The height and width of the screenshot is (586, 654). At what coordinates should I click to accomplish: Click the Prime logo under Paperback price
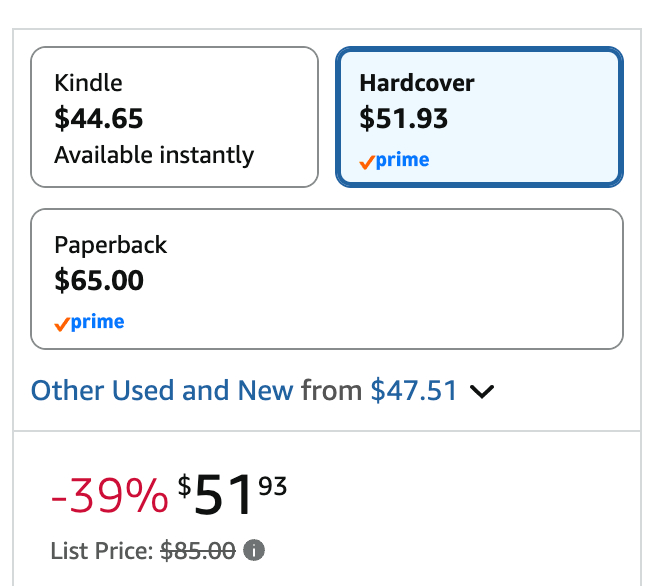90,322
